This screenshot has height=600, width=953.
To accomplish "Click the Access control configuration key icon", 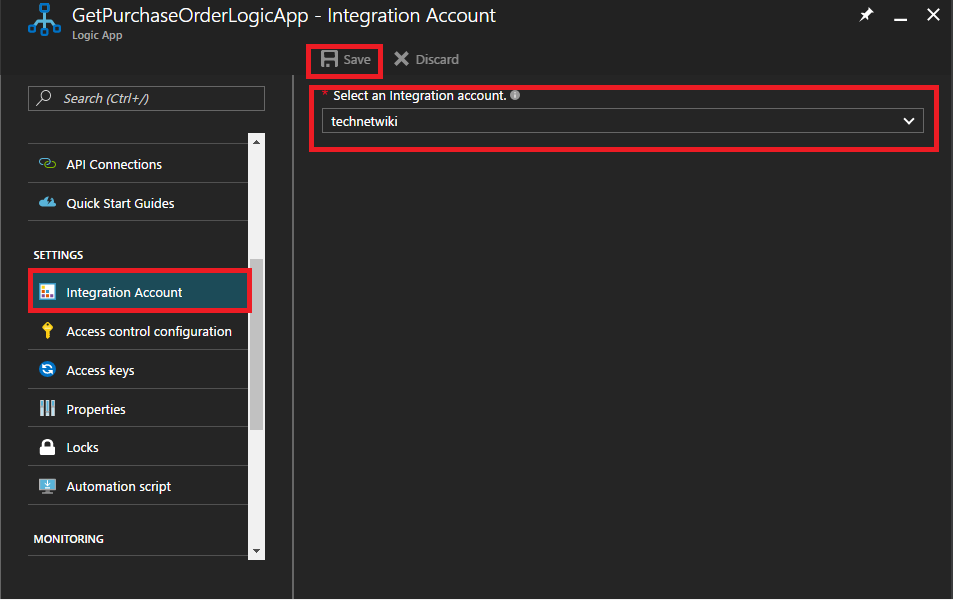I will pyautogui.click(x=47, y=331).
